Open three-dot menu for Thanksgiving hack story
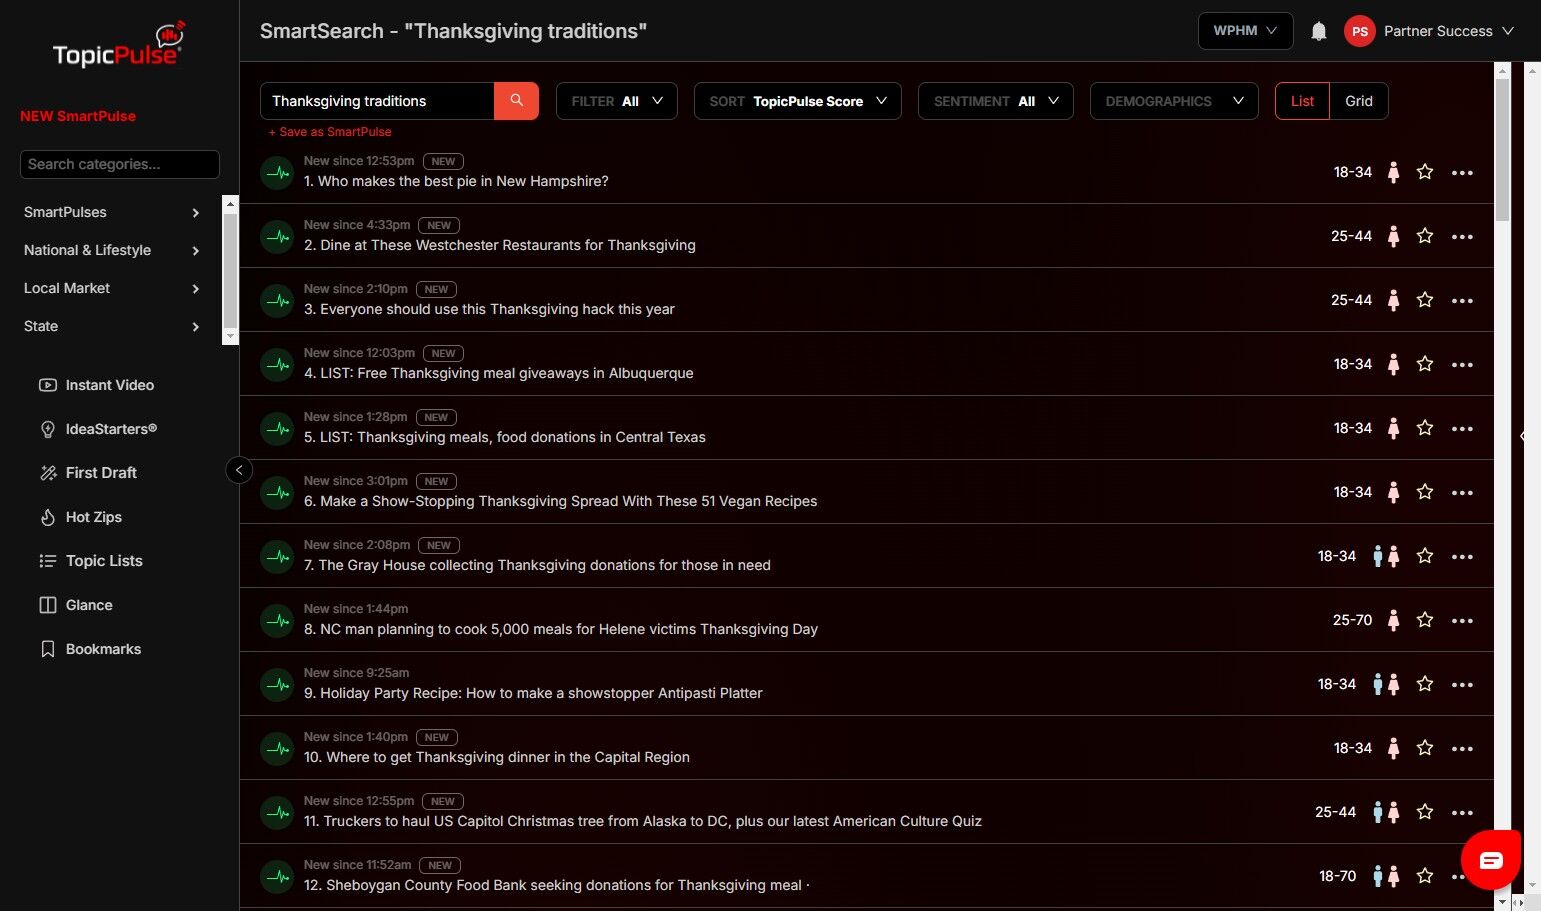 coord(1462,301)
